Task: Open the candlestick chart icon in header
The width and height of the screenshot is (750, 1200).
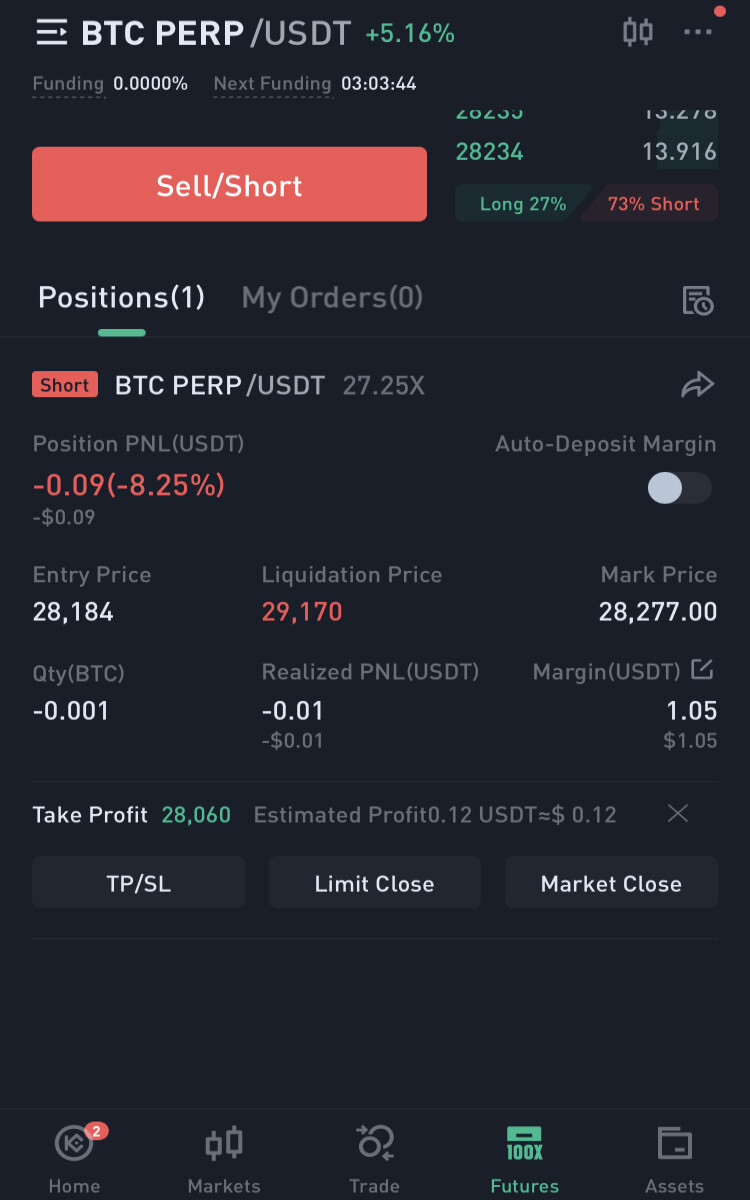Action: tap(638, 32)
